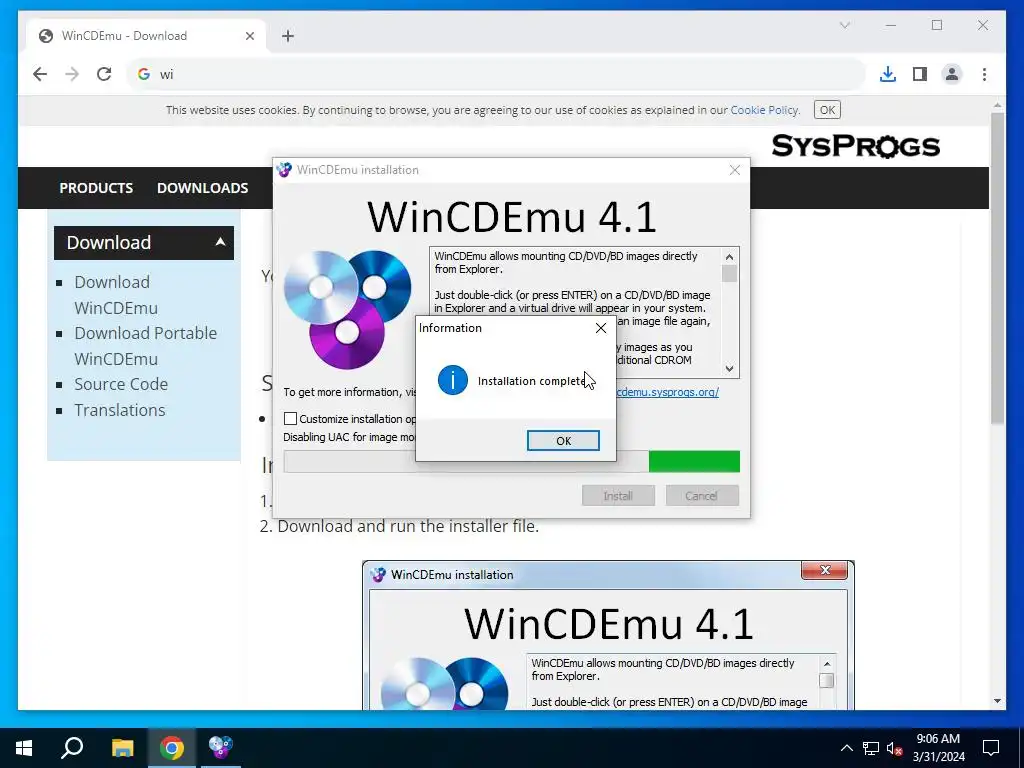1024x768 pixels.
Task: Open Download WinCDEmu sidebar link
Action: point(116,295)
